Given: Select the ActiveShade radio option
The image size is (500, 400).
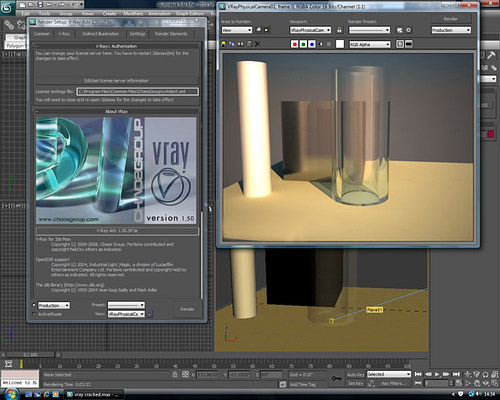Looking at the screenshot, I should tap(34, 314).
